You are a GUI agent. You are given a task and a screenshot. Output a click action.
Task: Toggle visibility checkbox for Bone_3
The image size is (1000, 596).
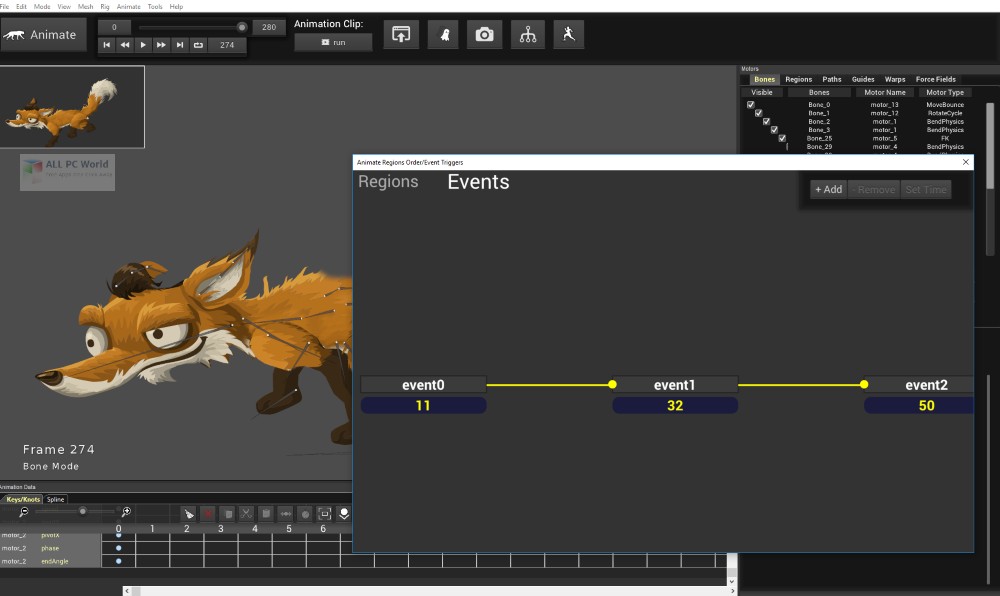coord(772,130)
